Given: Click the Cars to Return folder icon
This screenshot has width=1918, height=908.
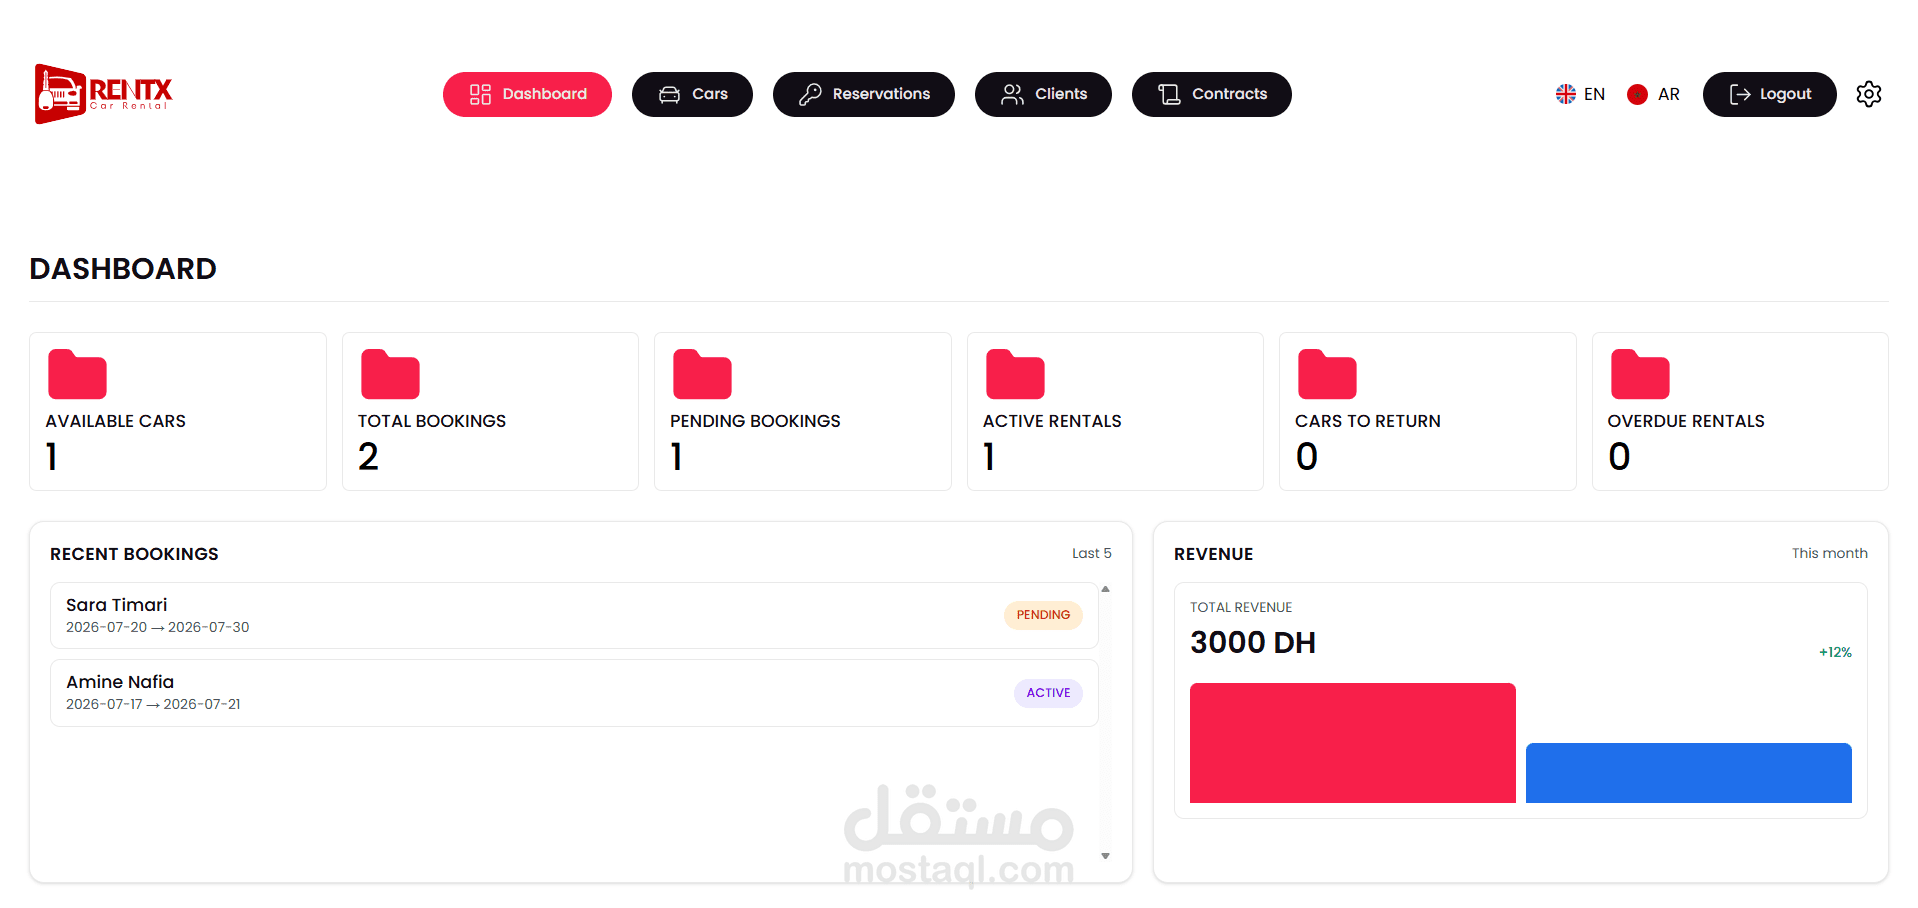Looking at the screenshot, I should 1327,374.
